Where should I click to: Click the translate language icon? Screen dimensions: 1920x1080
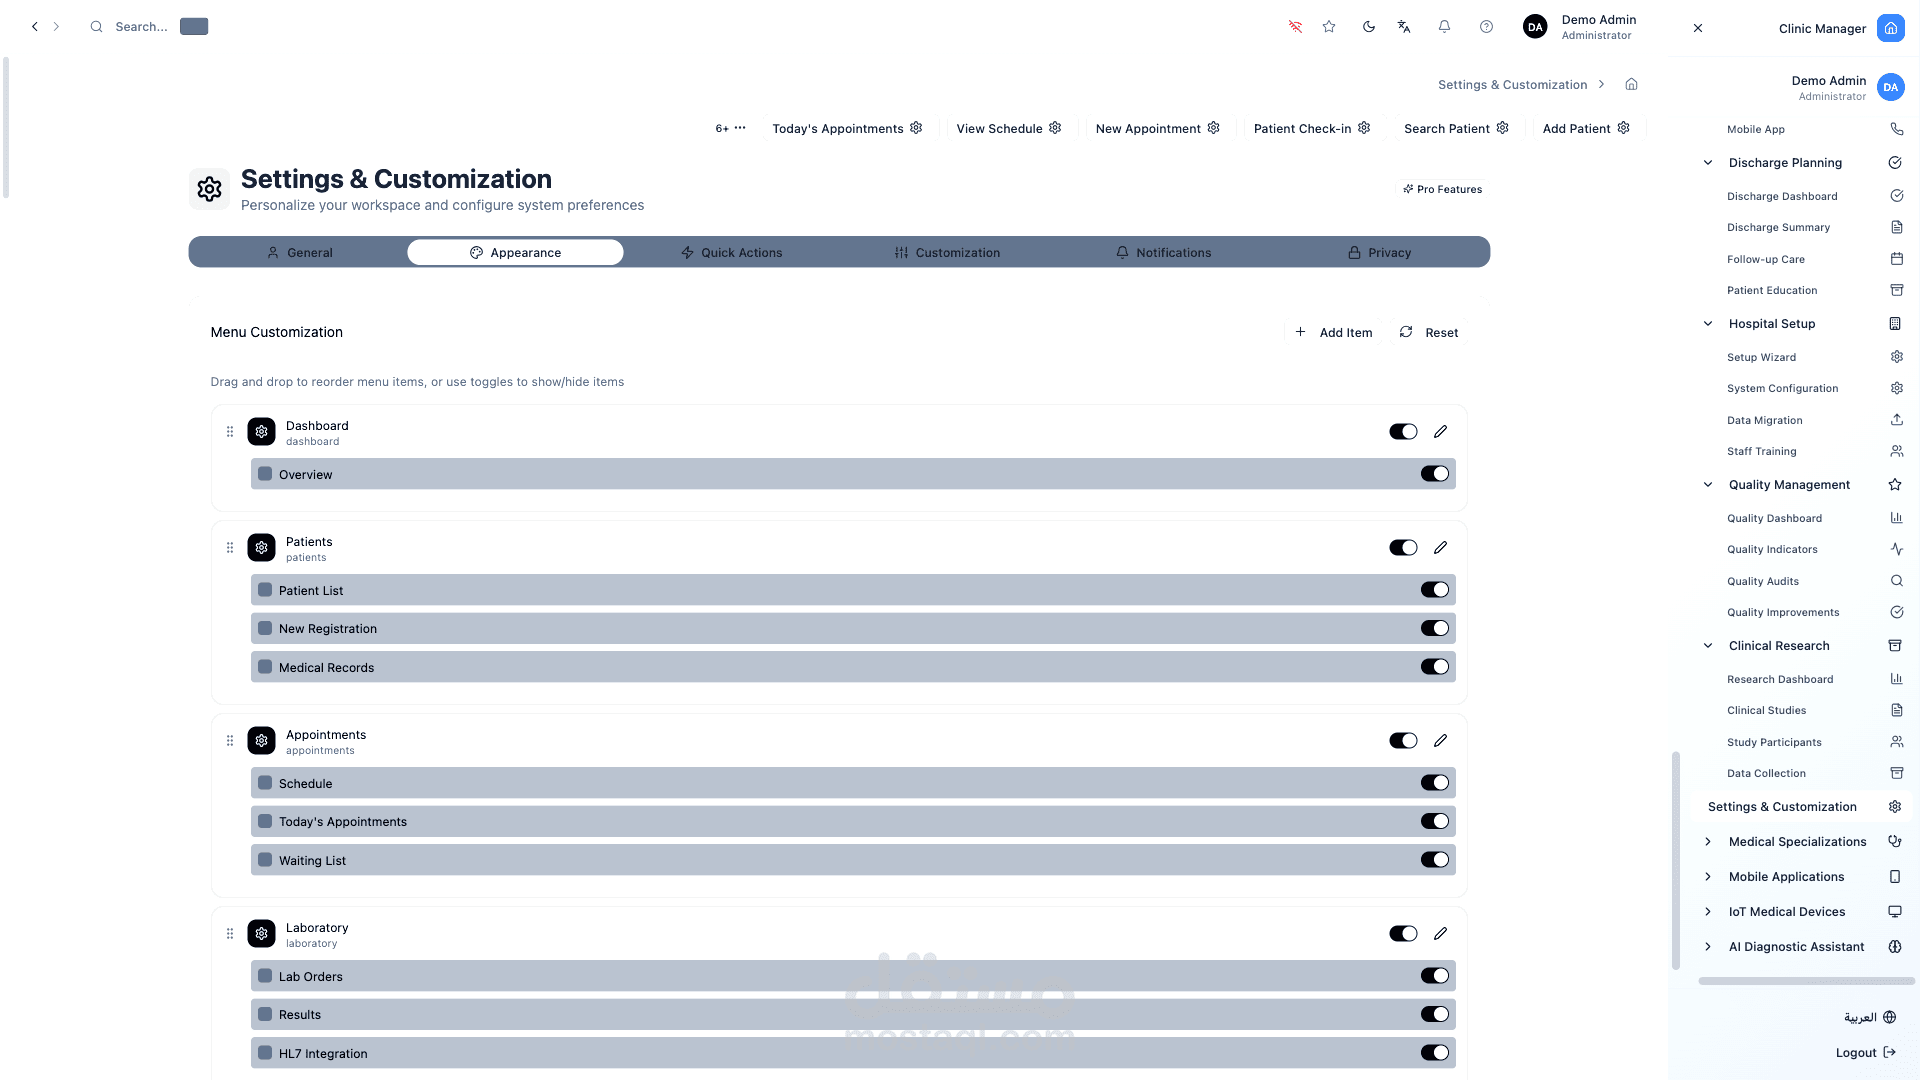click(1404, 27)
